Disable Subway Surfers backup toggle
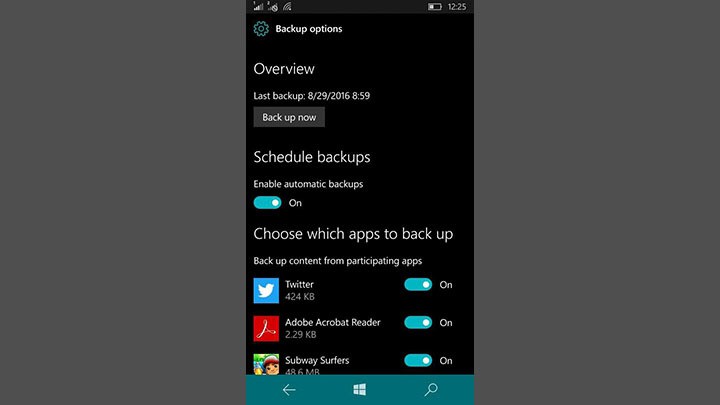Viewport: 720px width, 405px height. click(418, 360)
